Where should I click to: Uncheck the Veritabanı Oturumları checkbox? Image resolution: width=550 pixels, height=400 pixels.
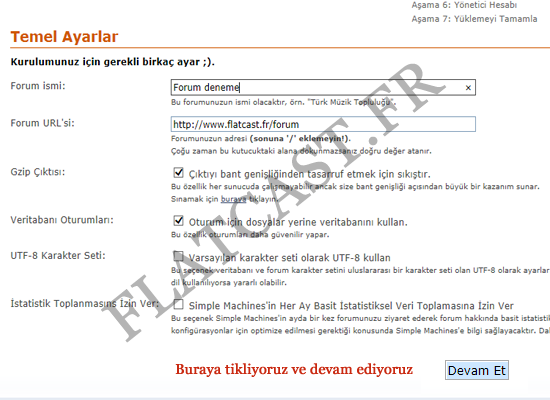(x=179, y=221)
